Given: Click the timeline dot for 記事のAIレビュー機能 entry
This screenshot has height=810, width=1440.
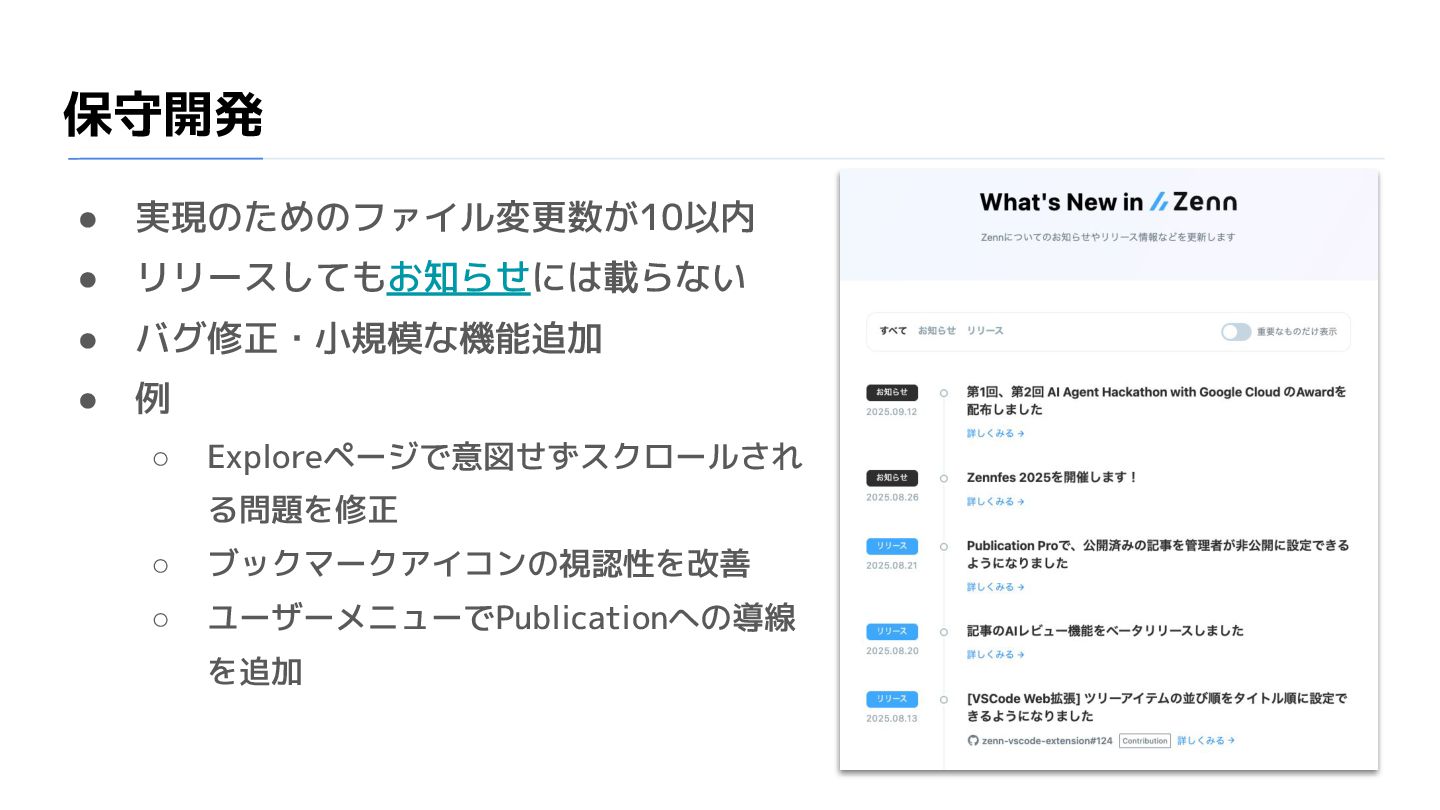Looking at the screenshot, I should coord(943,632).
